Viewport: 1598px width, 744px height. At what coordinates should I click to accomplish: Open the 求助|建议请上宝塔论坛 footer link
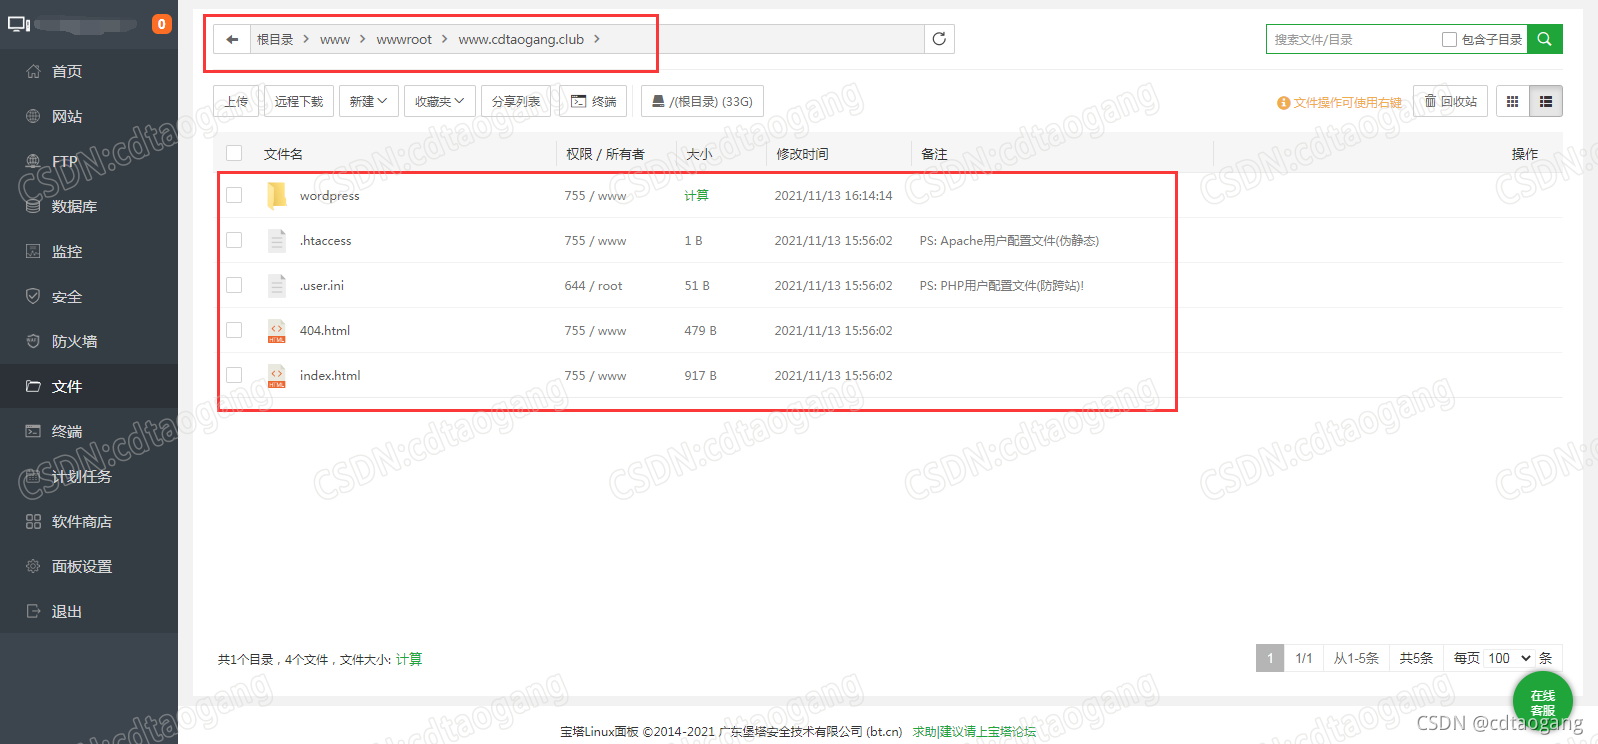974,731
